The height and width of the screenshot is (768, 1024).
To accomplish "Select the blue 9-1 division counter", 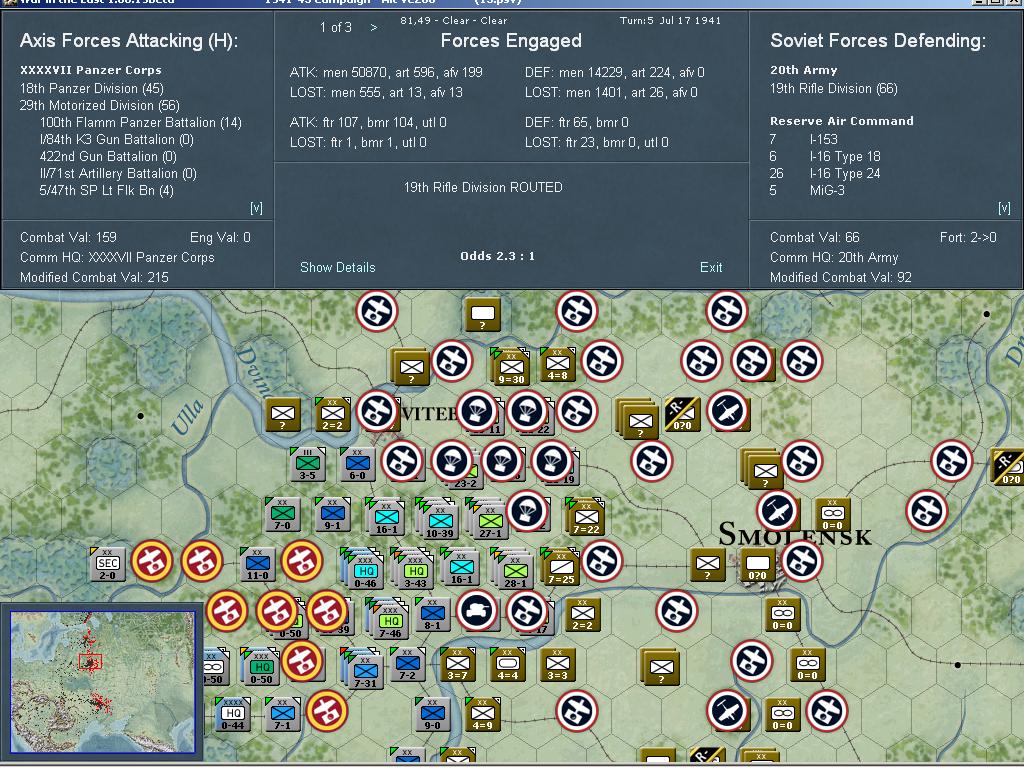I will [332, 514].
